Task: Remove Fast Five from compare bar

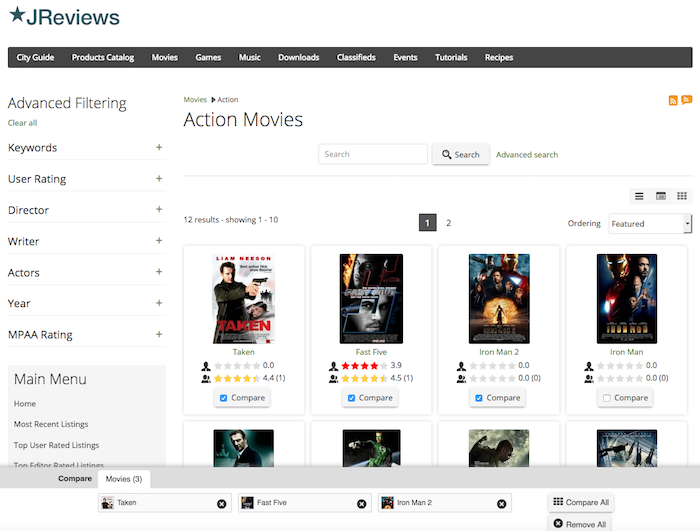Action: point(362,504)
